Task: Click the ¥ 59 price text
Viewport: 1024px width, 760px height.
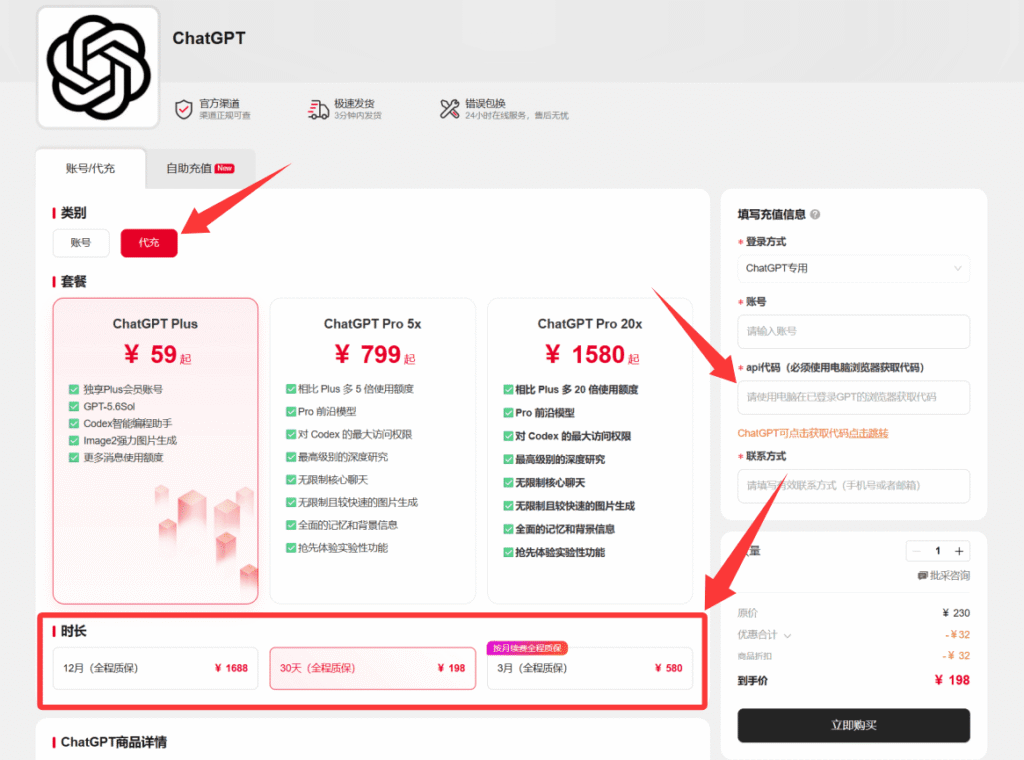Action: tap(157, 355)
